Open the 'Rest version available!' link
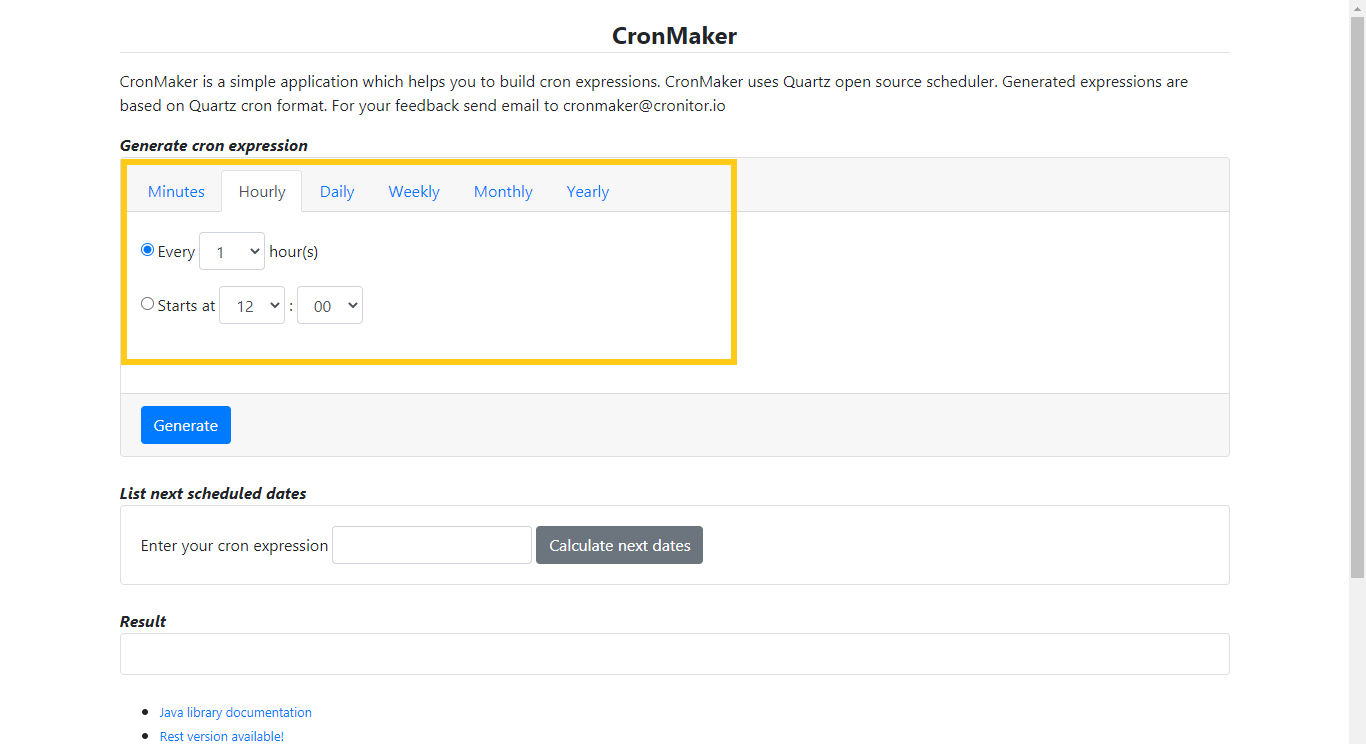1366x744 pixels. pyautogui.click(x=221, y=736)
